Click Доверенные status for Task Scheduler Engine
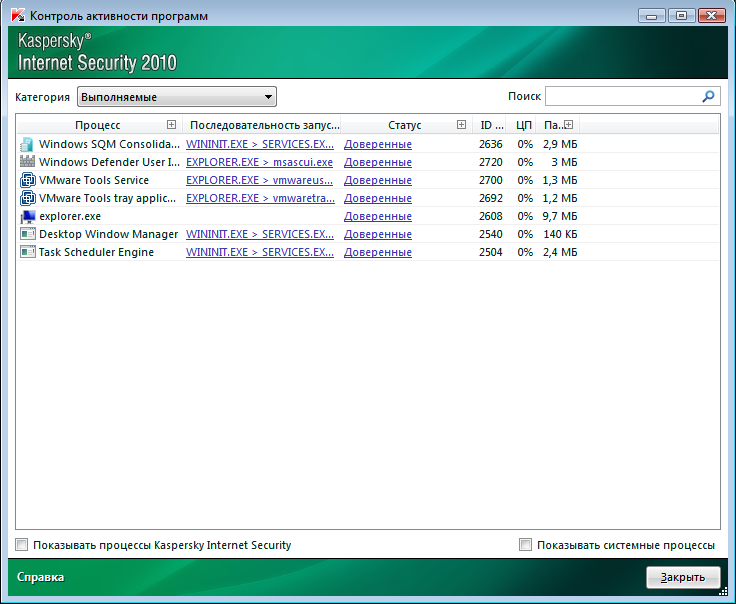 tap(378, 252)
